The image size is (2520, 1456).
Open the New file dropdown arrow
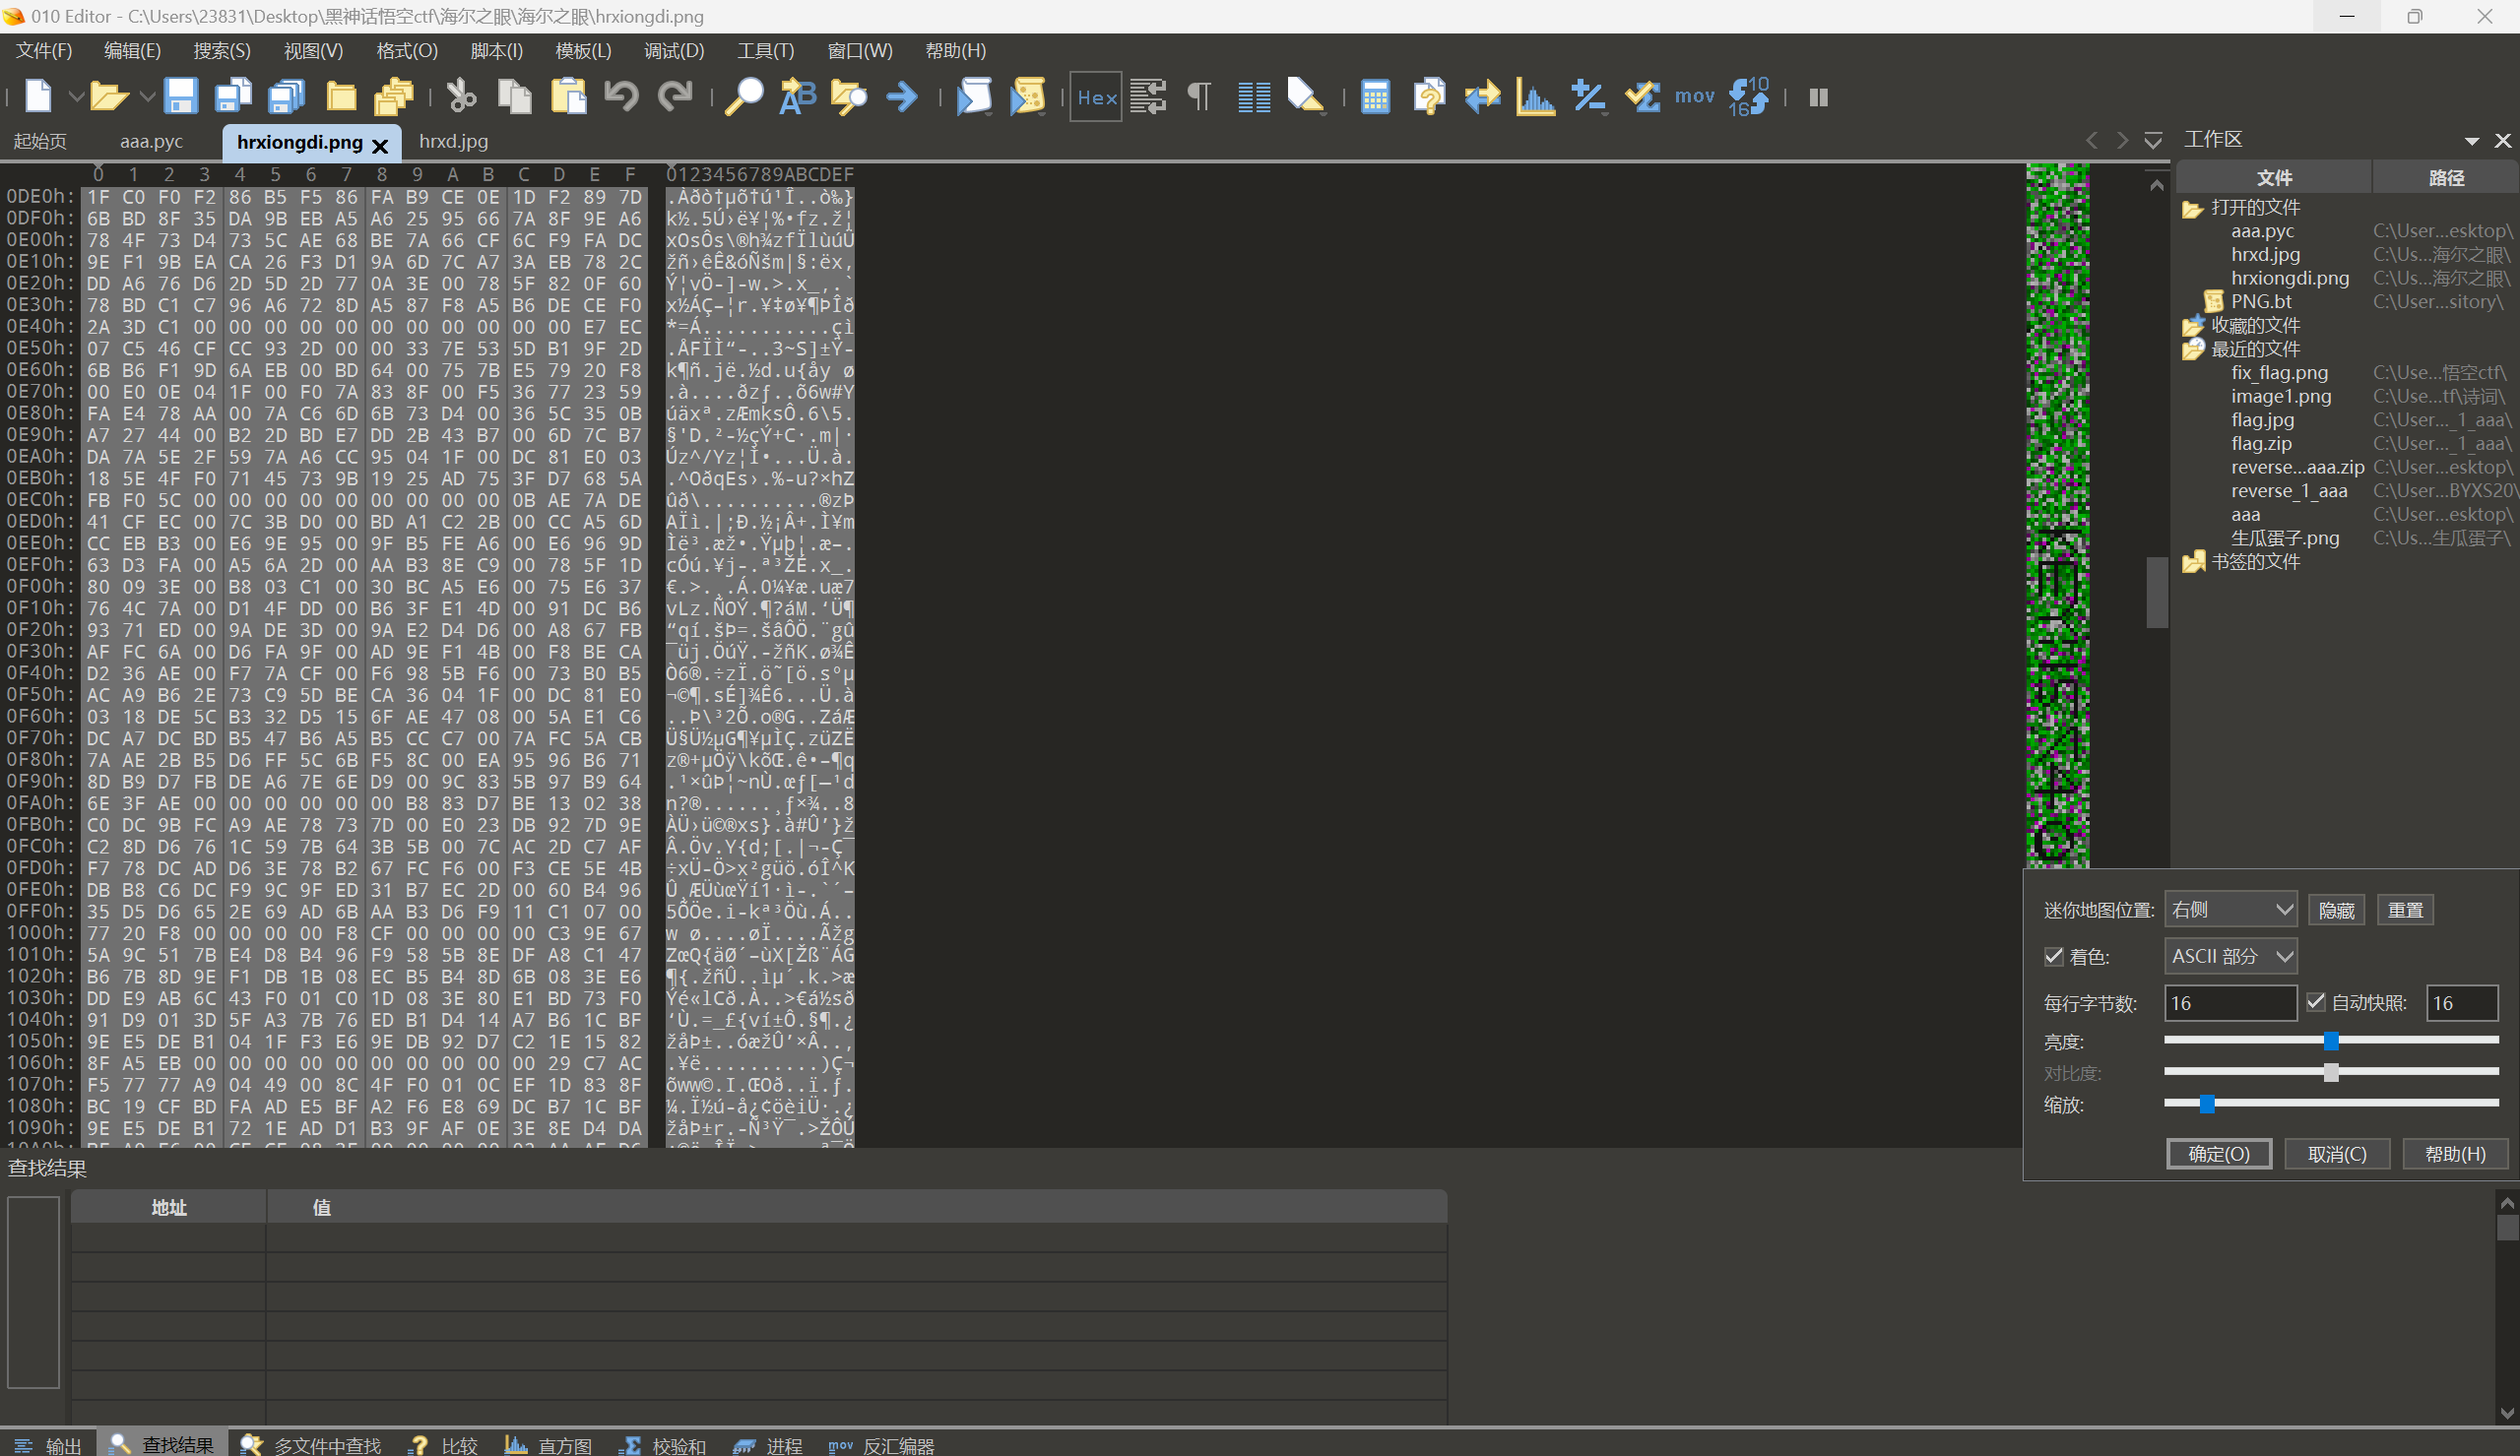[75, 97]
